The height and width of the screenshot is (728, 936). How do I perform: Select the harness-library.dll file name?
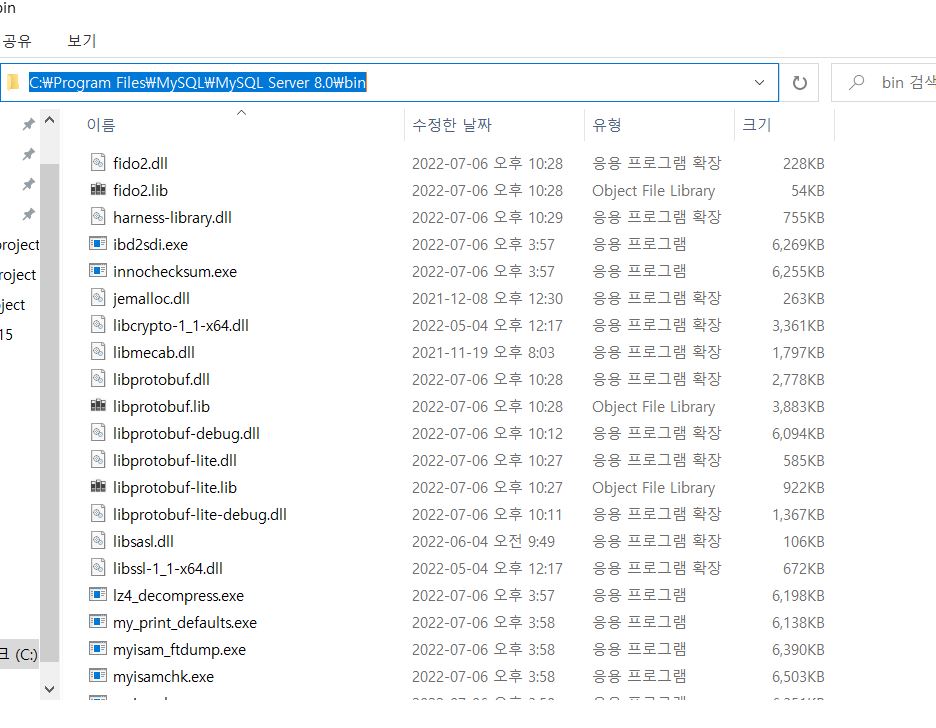173,217
